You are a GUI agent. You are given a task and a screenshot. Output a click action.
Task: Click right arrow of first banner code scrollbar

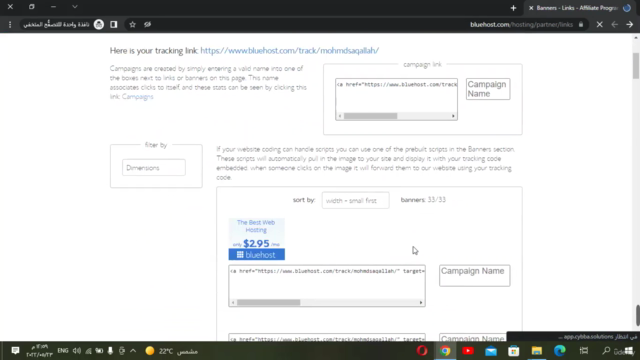[421, 303]
